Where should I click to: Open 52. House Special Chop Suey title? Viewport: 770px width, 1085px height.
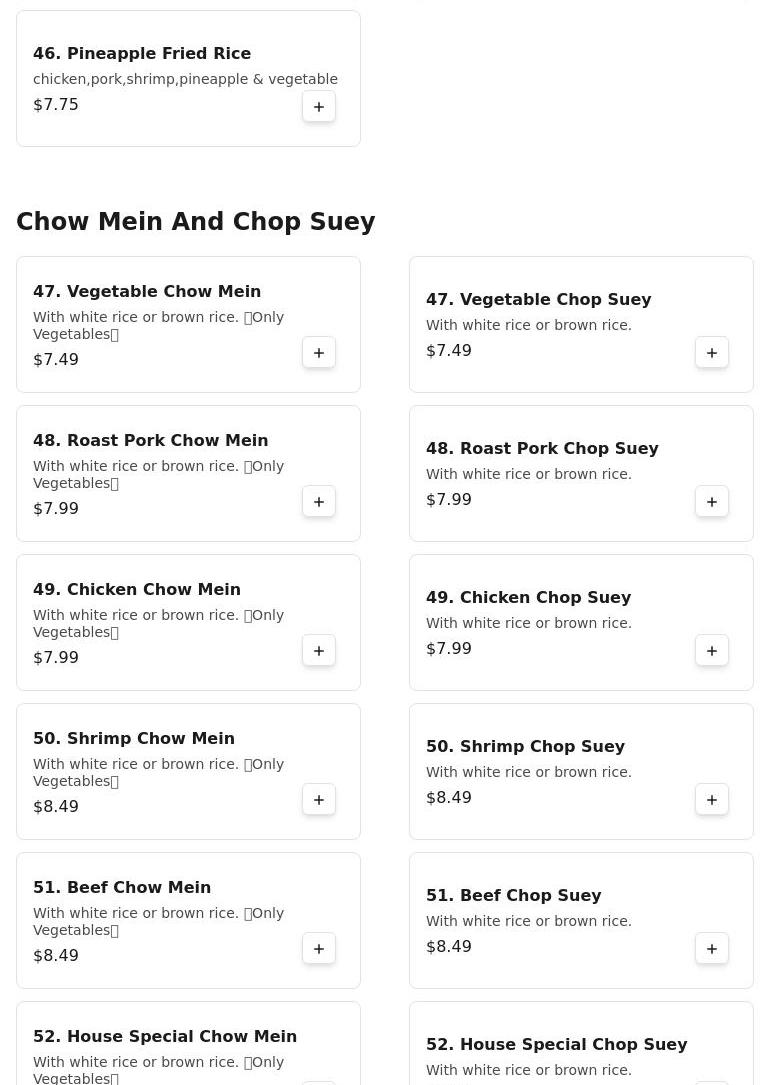click(x=557, y=1044)
